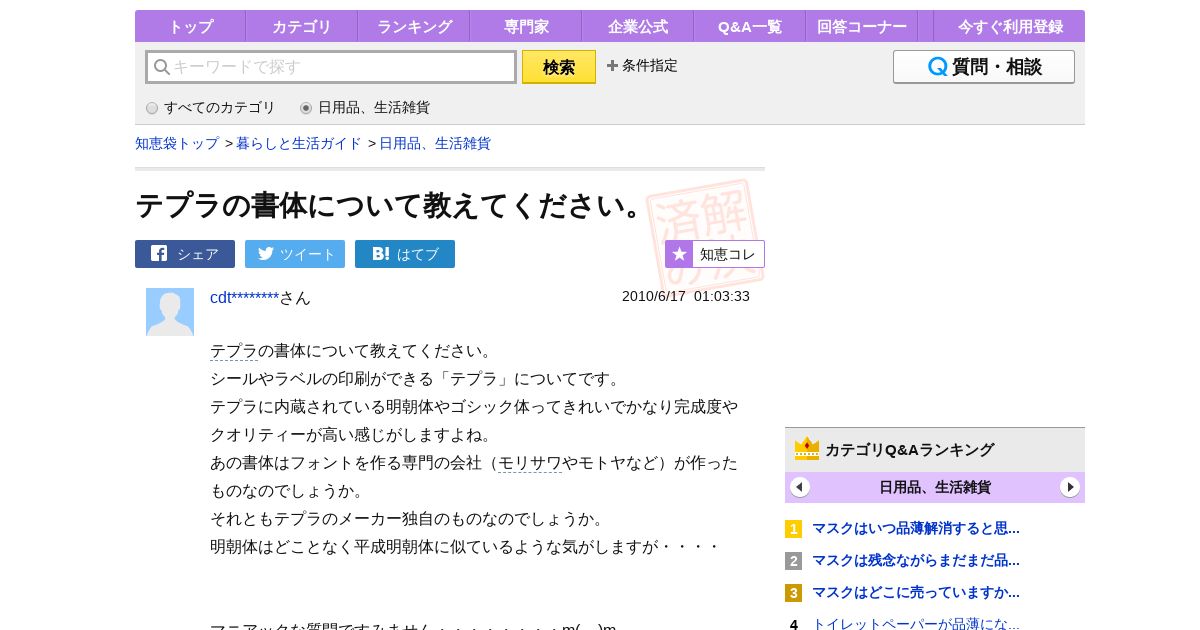Select the すべてのカテゴリ radio button

(x=152, y=108)
